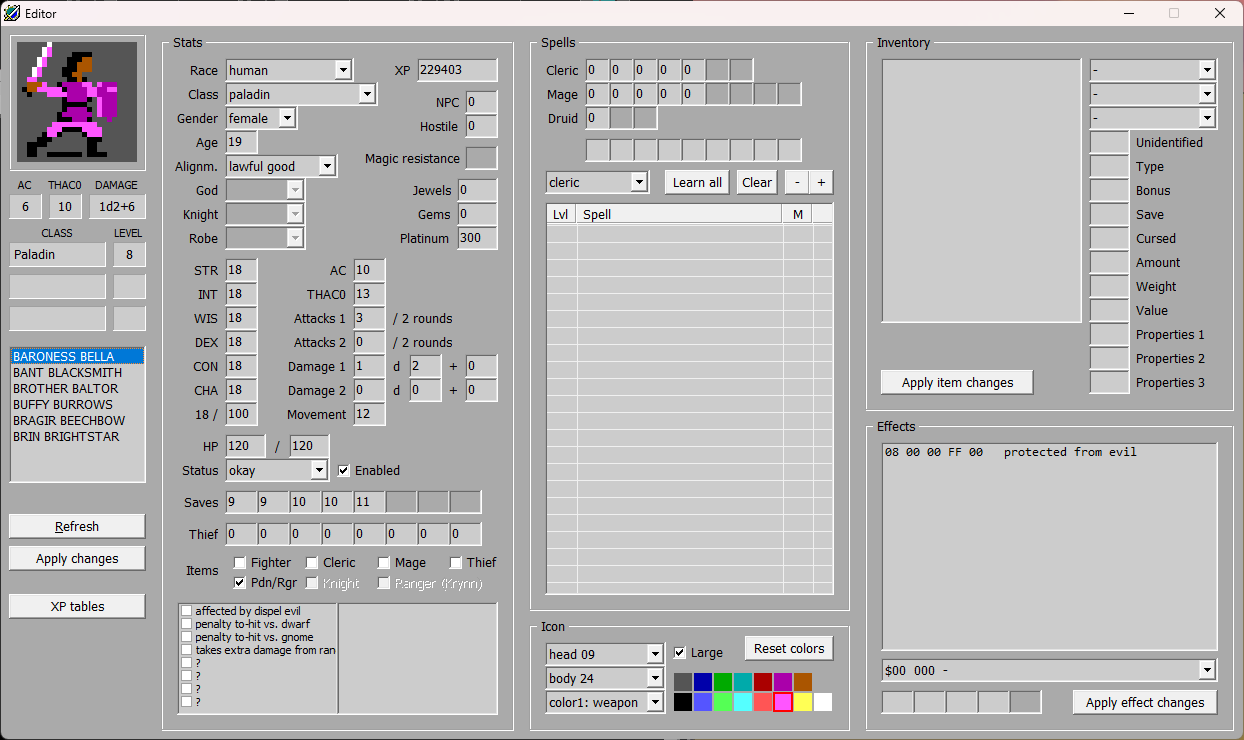This screenshot has width=1244, height=740.
Task: Enable the Fighter items checkbox
Action: click(240, 563)
